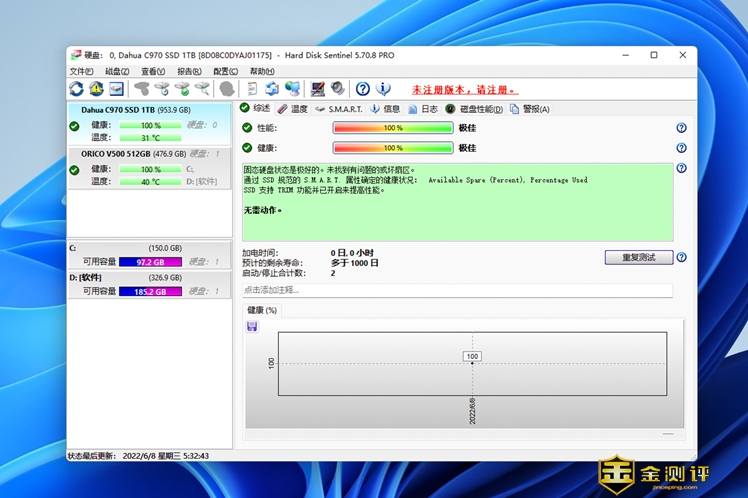This screenshot has height=498, width=748.
Task: Click the help icon beside the 健康 bar
Action: click(681, 148)
